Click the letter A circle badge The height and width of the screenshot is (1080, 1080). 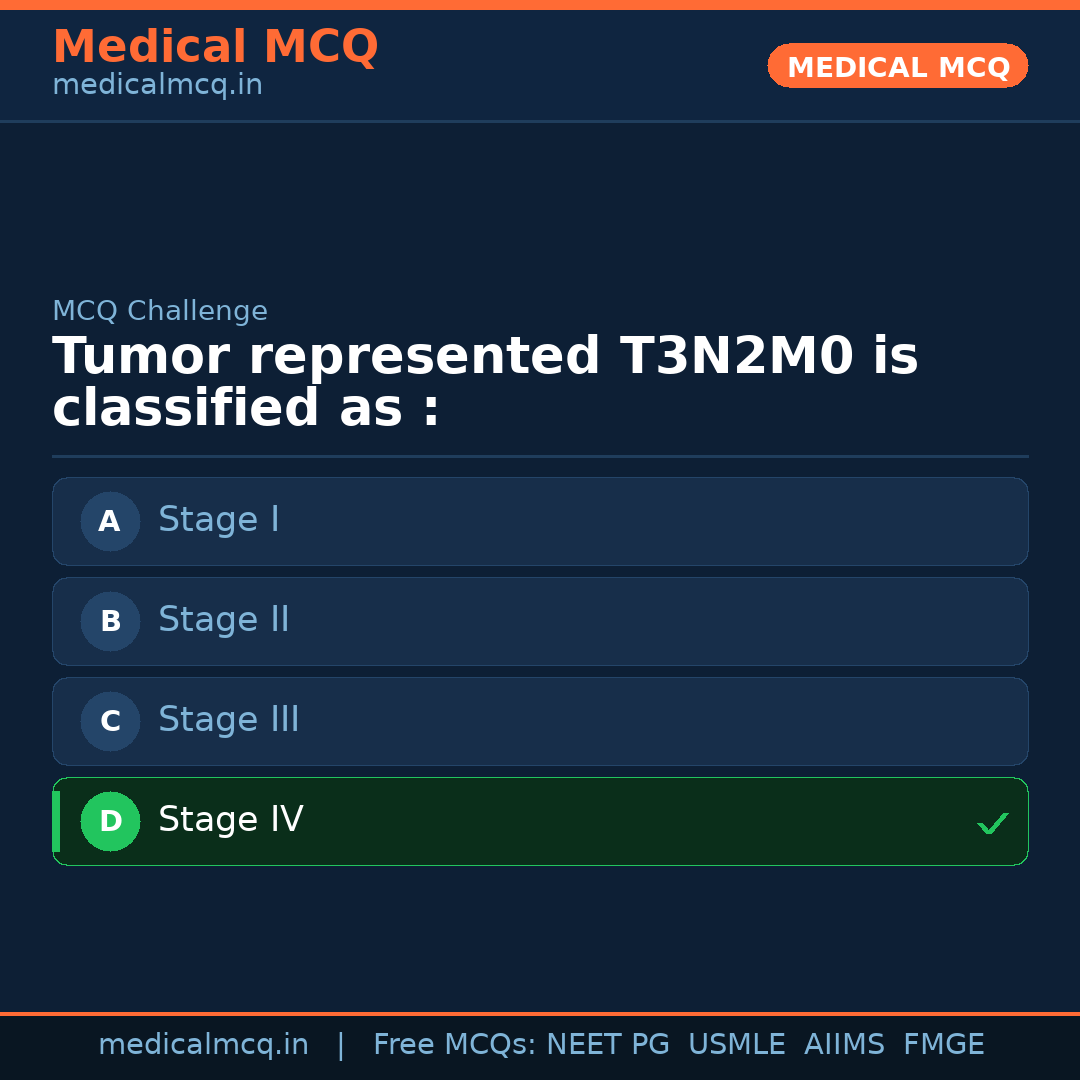tap(110, 521)
